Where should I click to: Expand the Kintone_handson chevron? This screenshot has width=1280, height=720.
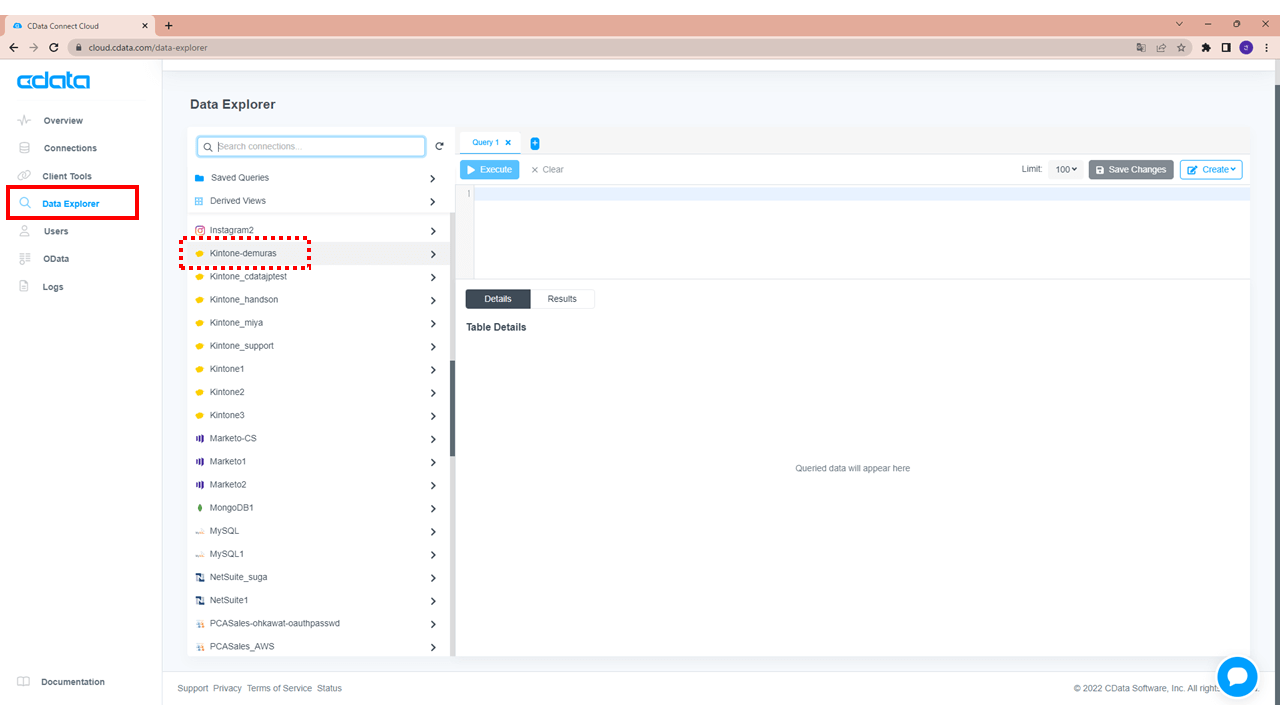click(x=433, y=301)
